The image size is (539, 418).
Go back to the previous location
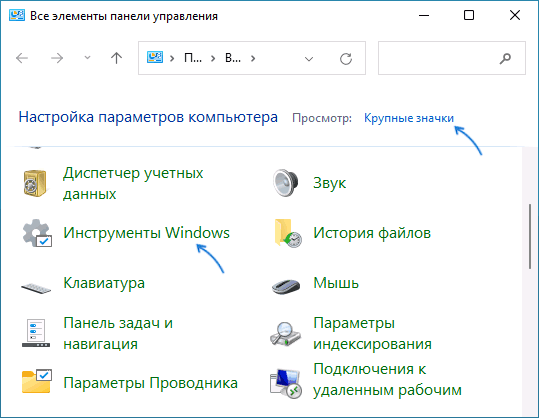22,58
